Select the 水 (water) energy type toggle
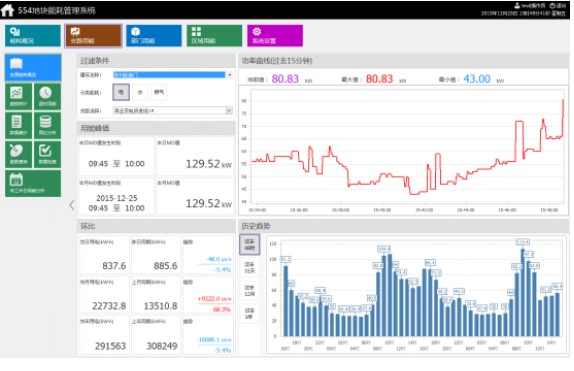Screen dimensions: 574x371 [x=140, y=92]
